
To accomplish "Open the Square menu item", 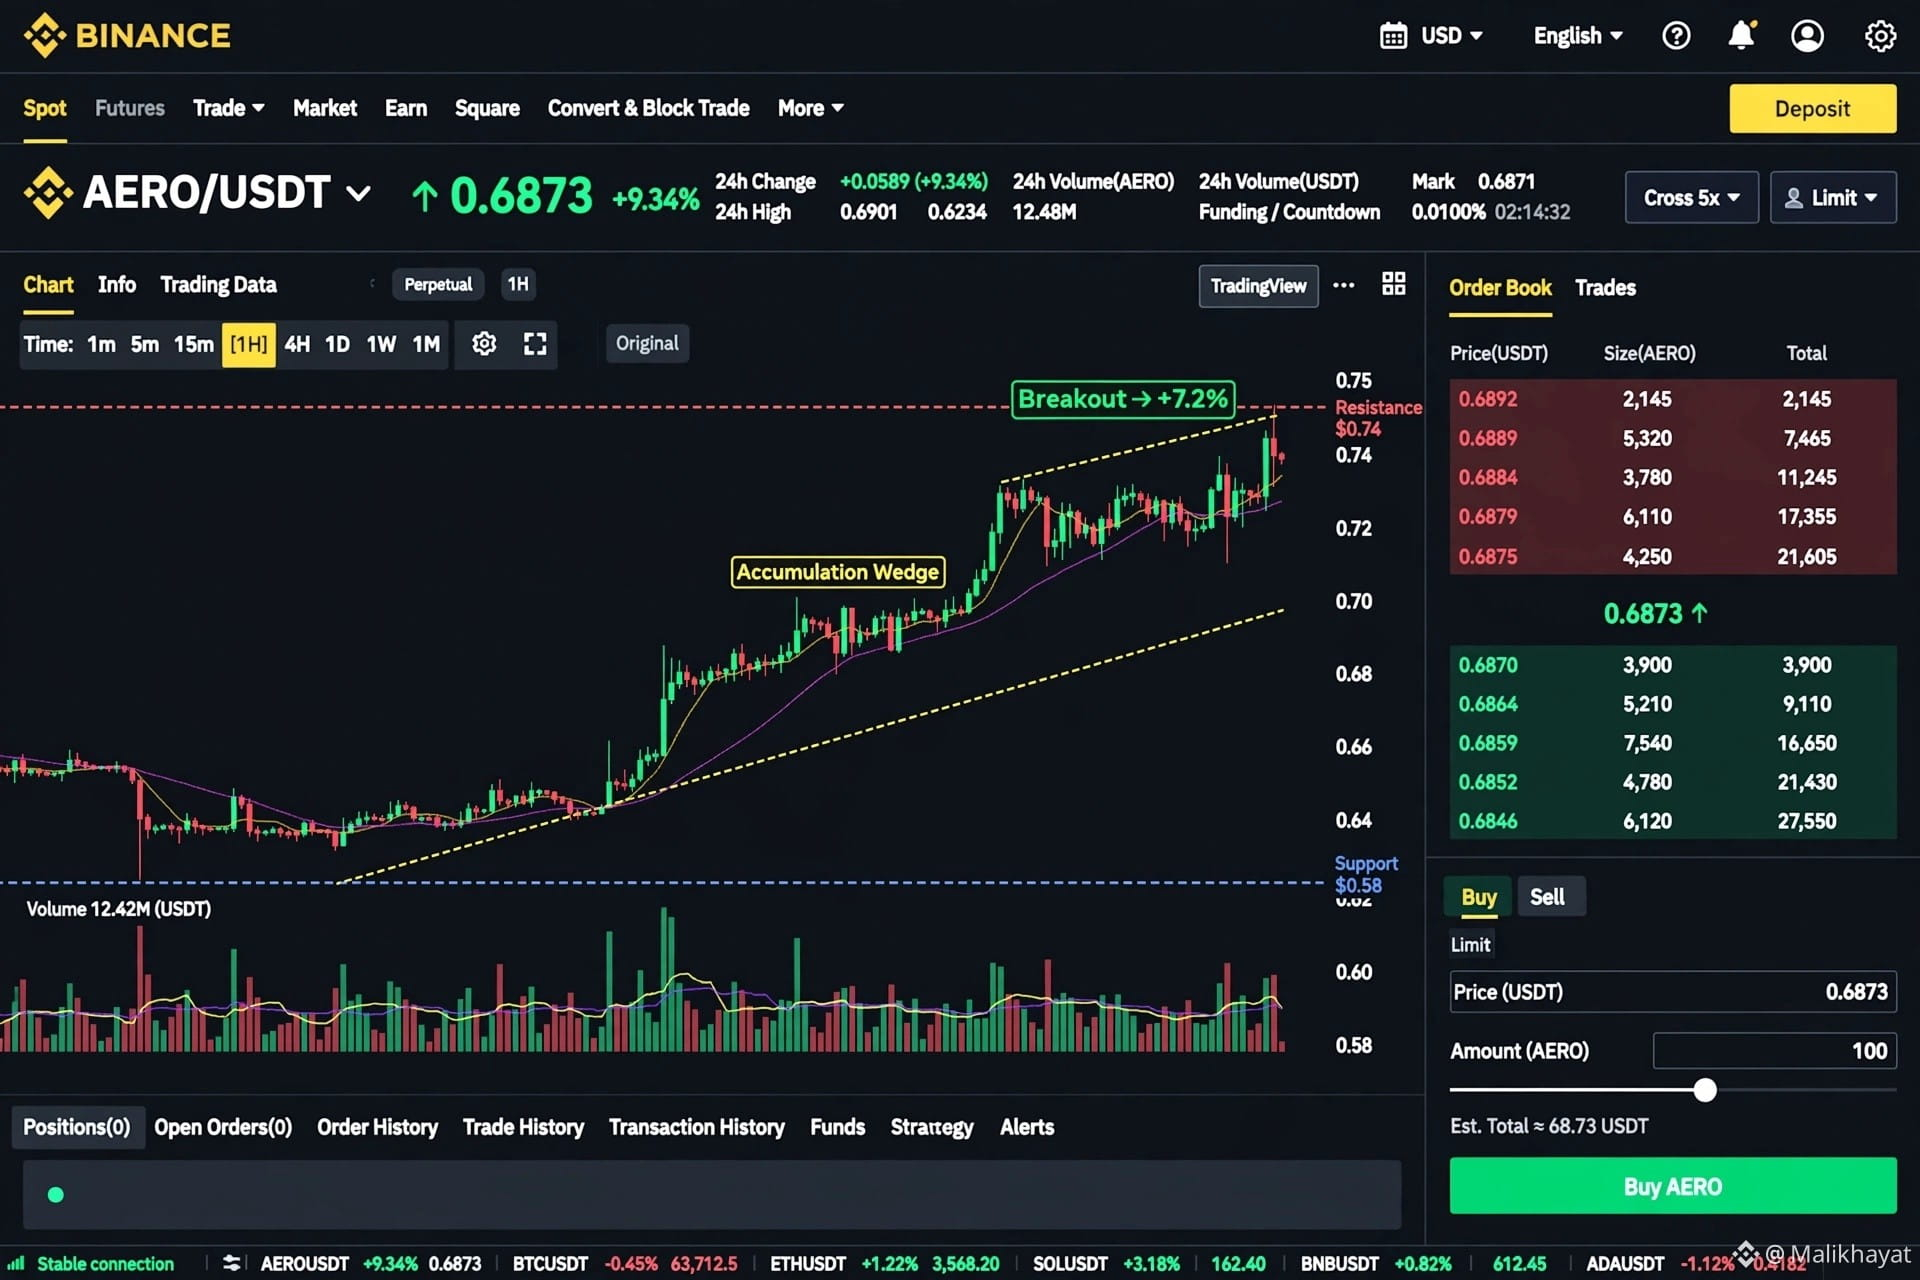I will (x=487, y=108).
